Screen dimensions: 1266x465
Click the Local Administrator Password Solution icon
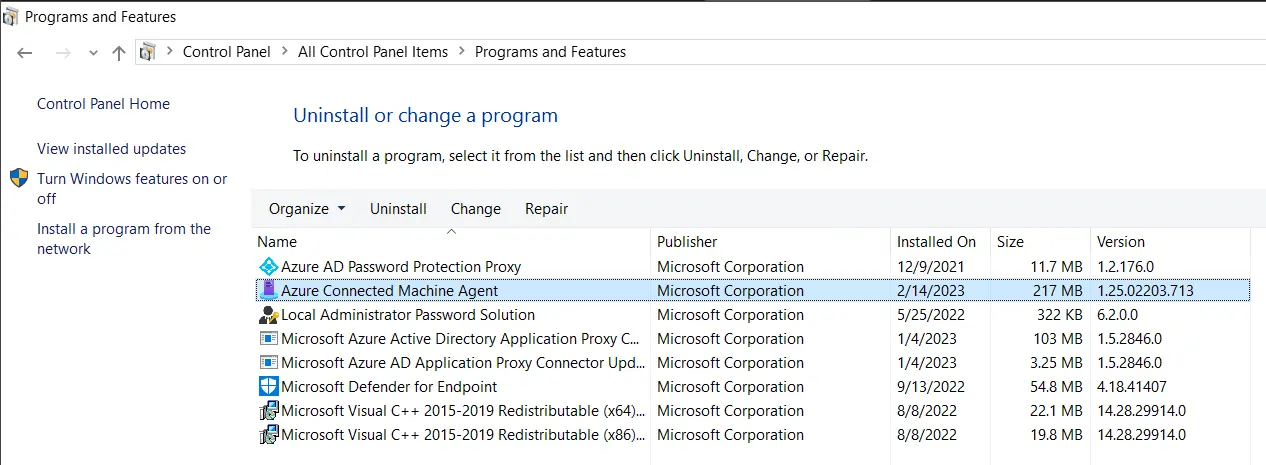point(268,315)
